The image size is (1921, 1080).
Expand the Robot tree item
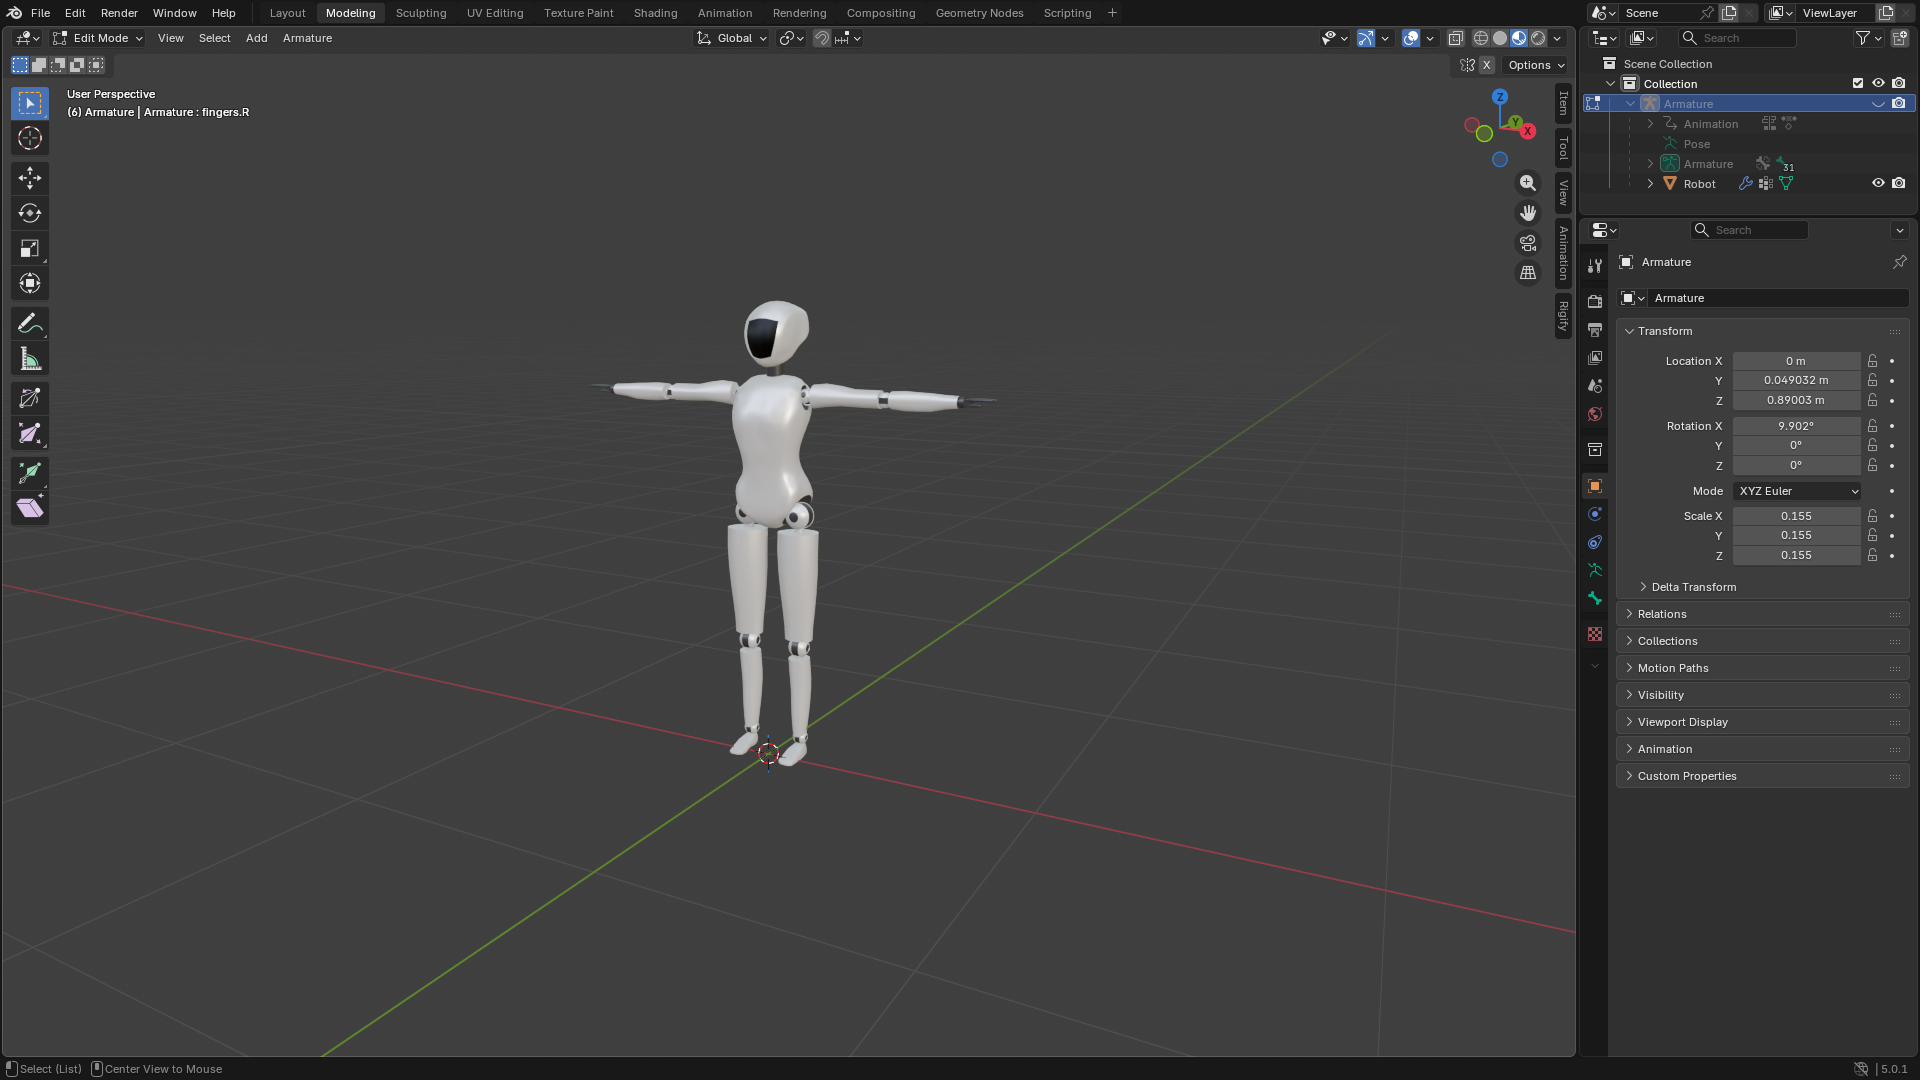1650,183
